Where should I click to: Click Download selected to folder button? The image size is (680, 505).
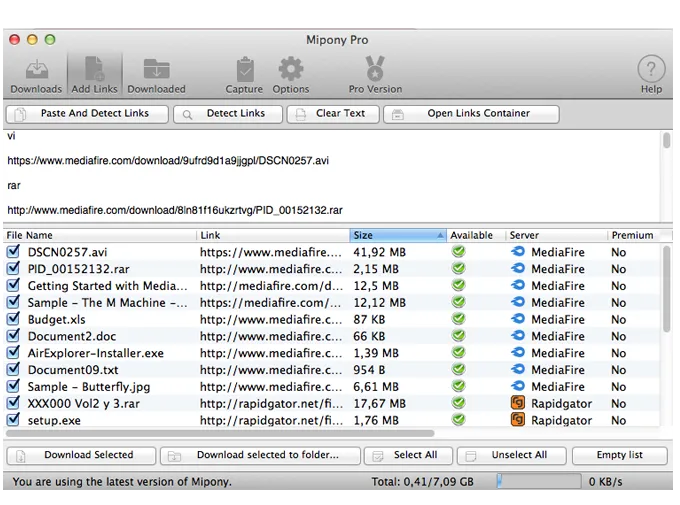point(260,456)
